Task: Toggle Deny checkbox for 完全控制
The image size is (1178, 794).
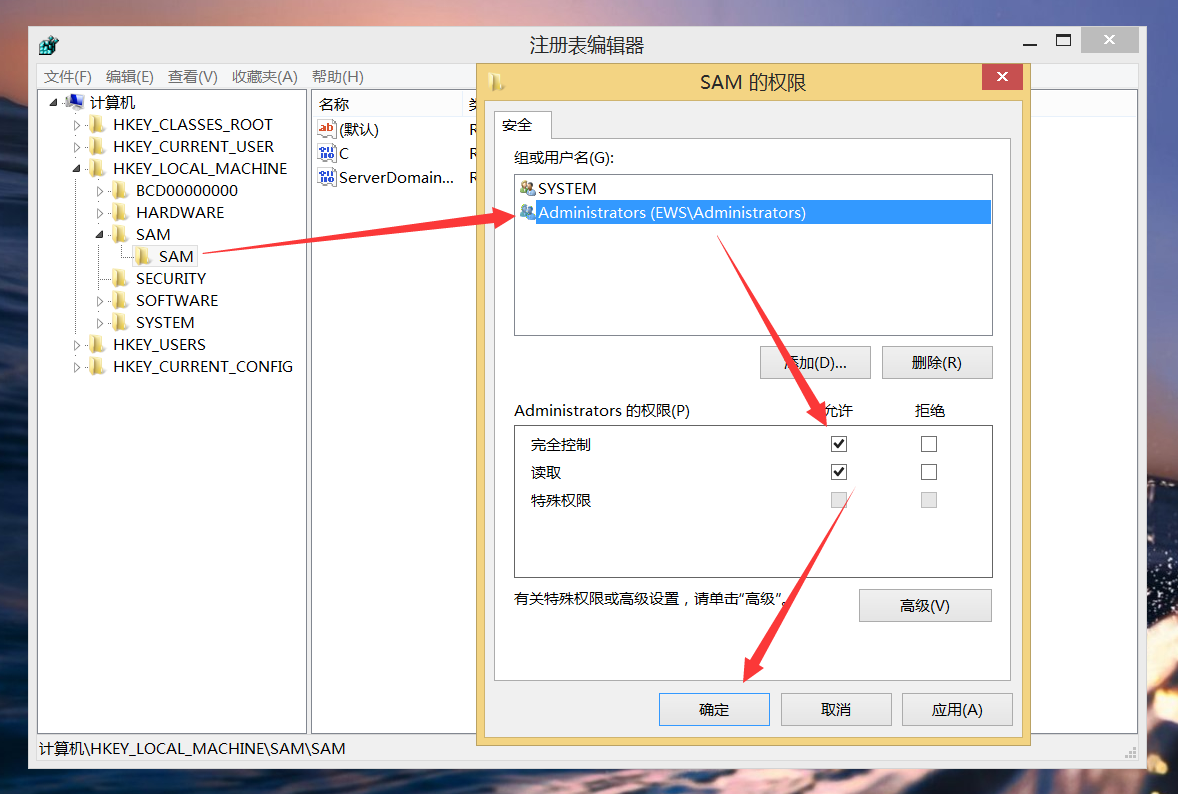Action: pyautogui.click(x=929, y=444)
